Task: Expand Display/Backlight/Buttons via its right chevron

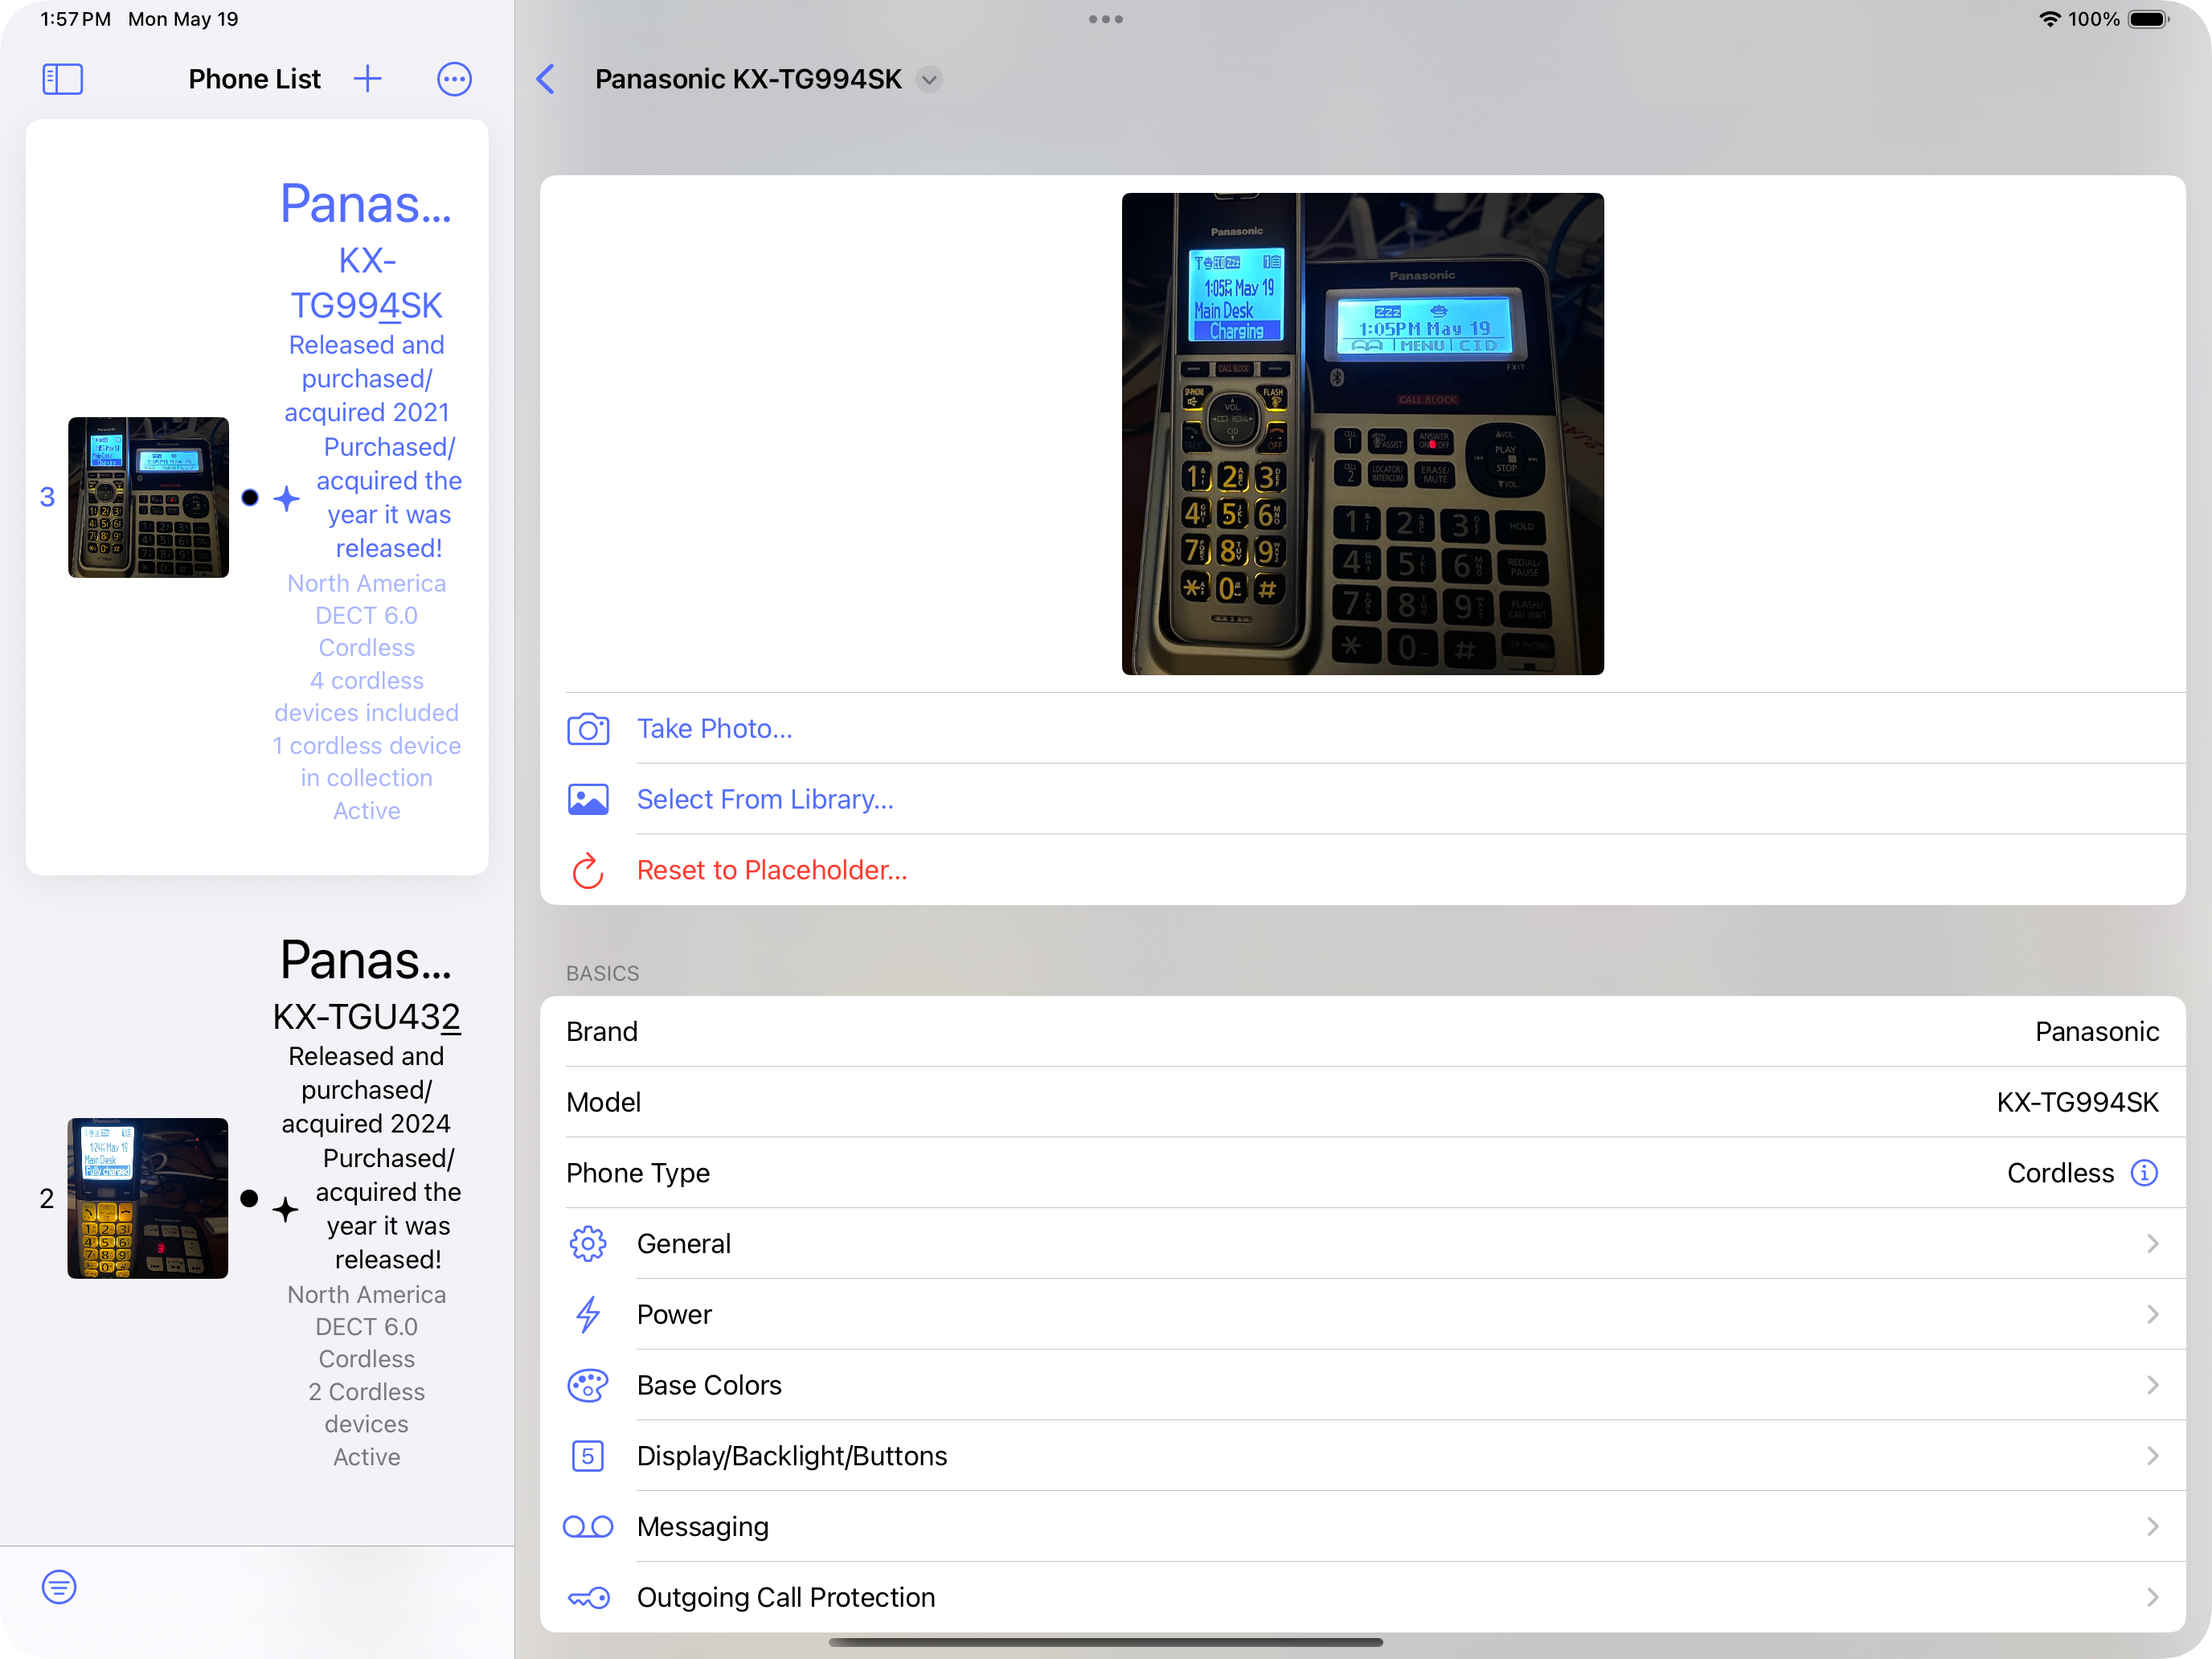Action: pyautogui.click(x=2153, y=1456)
